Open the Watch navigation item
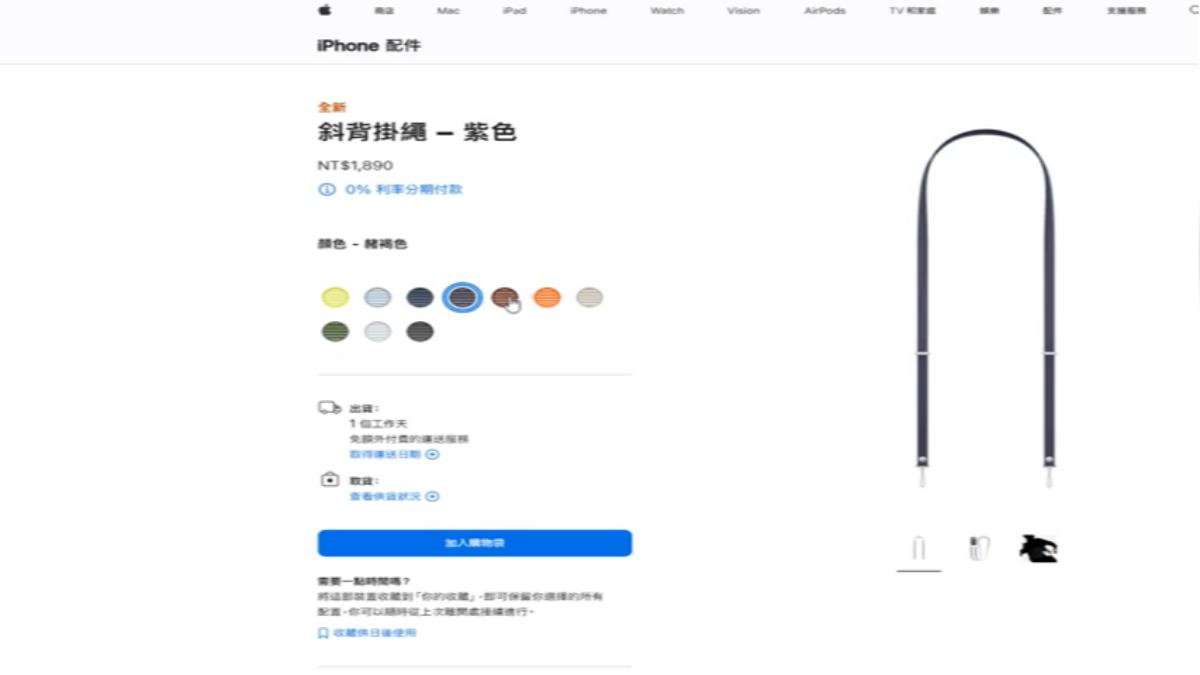 coord(667,11)
